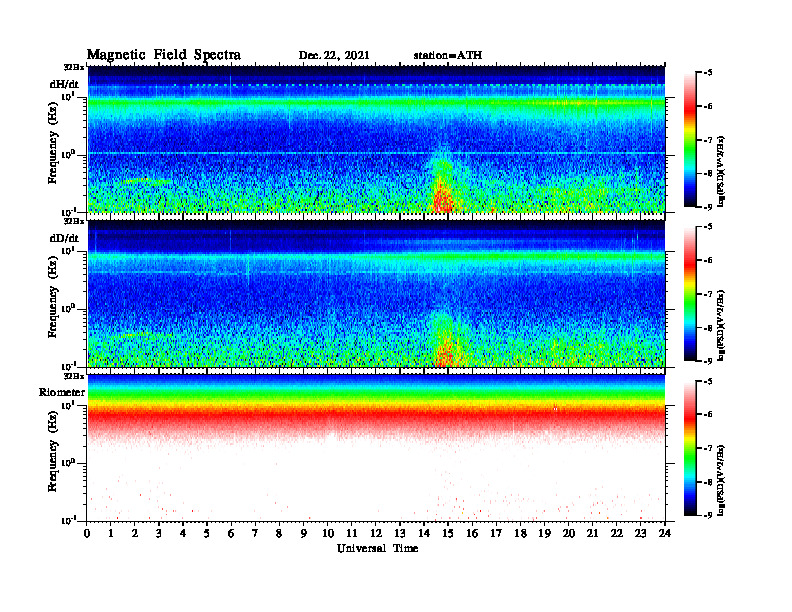
Task: Click the red band in the Riometer spectrogram
Action: tap(376, 417)
